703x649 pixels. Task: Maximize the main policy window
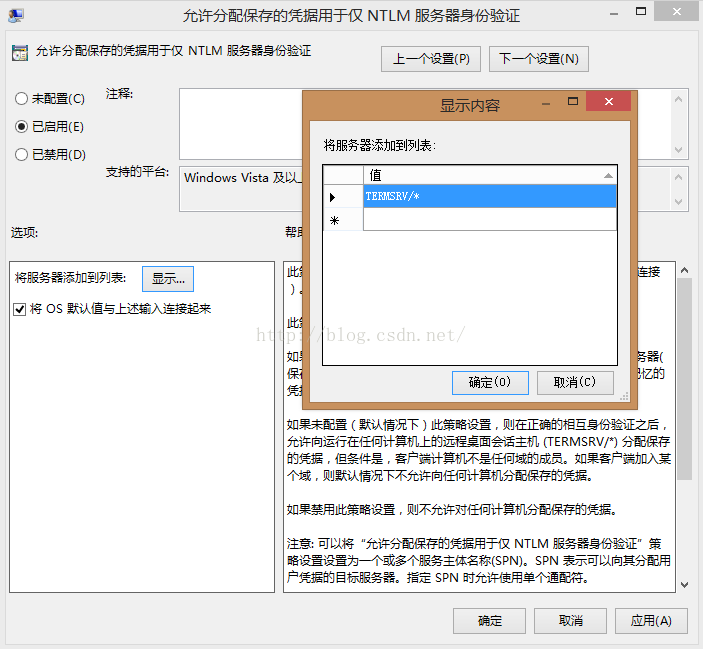click(641, 12)
